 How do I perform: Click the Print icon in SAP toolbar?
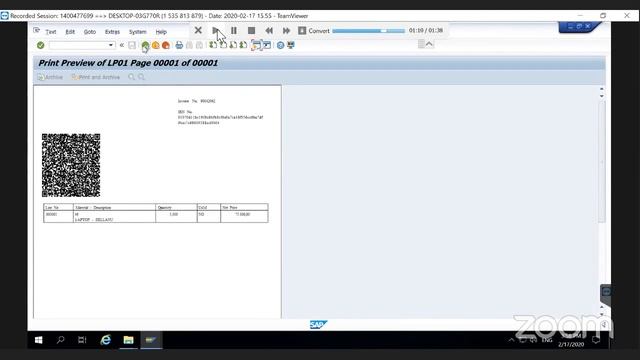(x=179, y=45)
